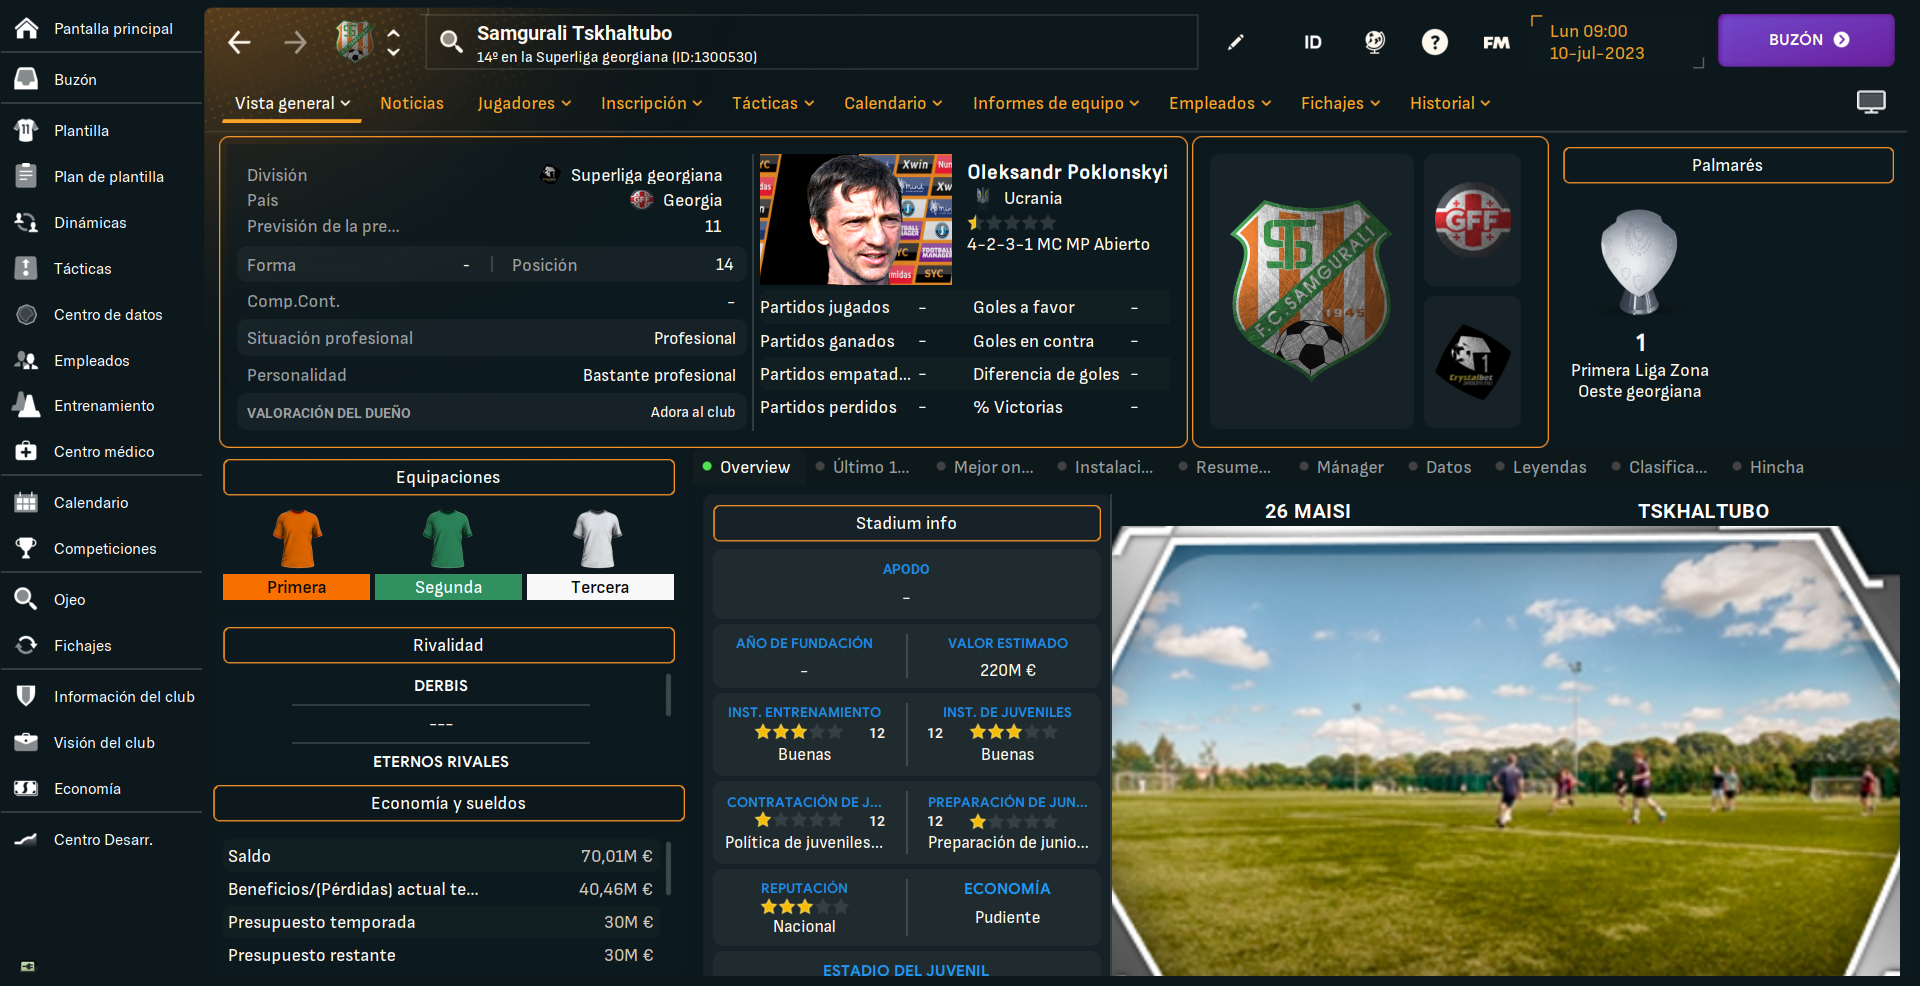This screenshot has height=986, width=1920.
Task: Select the Mejor on... tab
Action: (x=985, y=467)
